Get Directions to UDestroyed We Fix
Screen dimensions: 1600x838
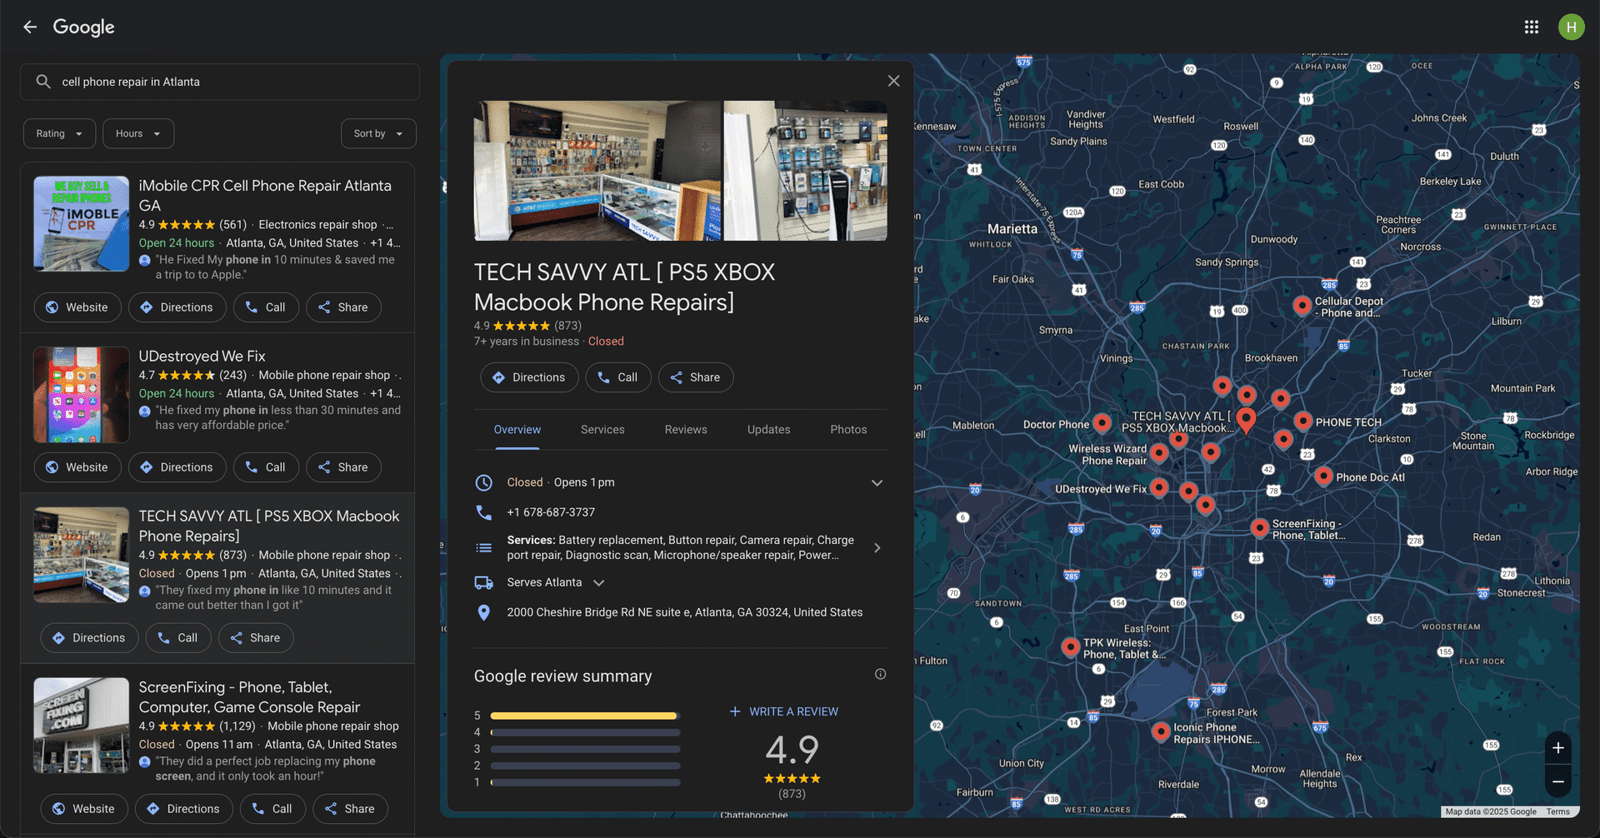pos(177,468)
